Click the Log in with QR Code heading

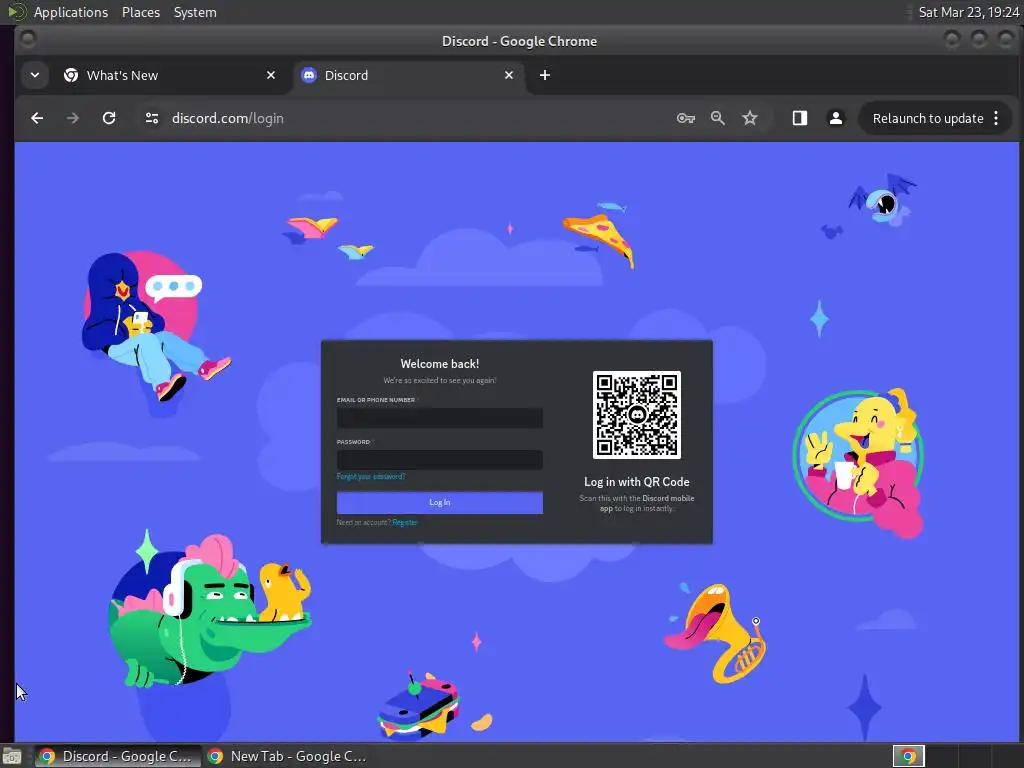(x=637, y=482)
